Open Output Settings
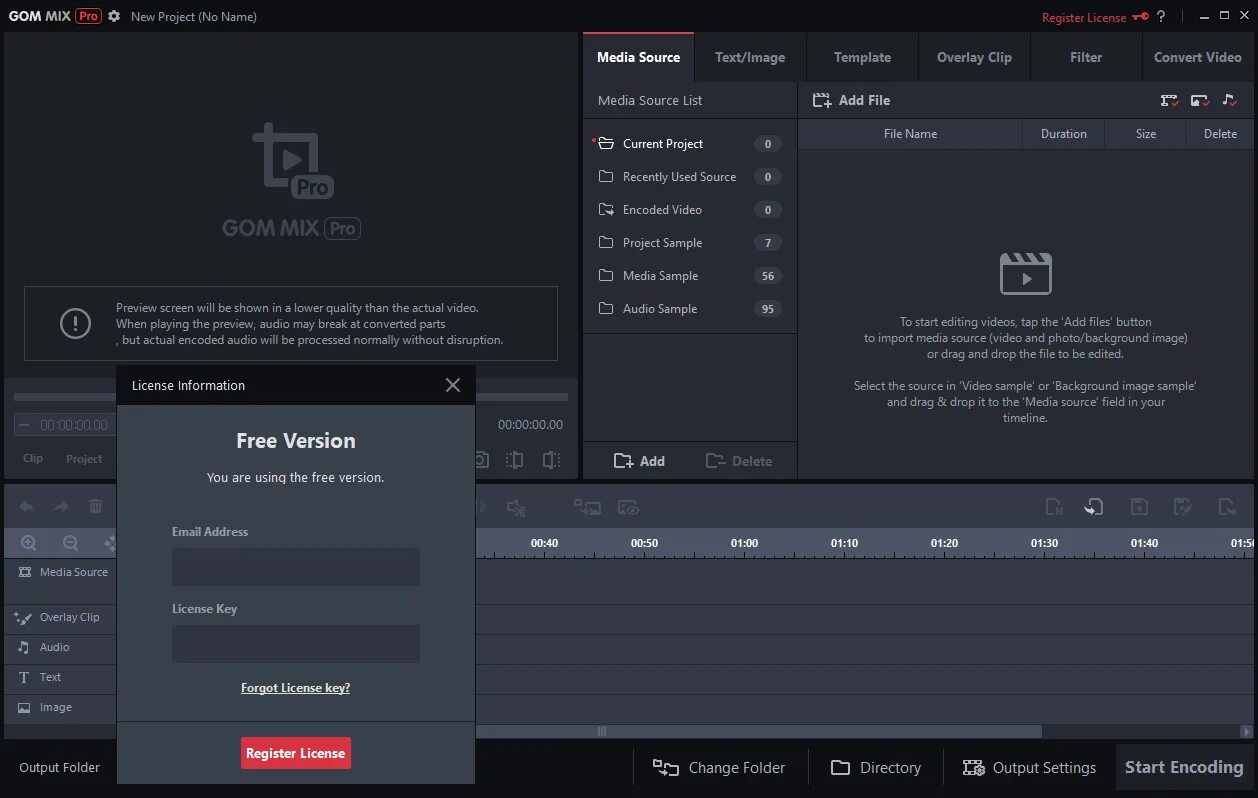The width and height of the screenshot is (1258, 798). click(x=1029, y=768)
